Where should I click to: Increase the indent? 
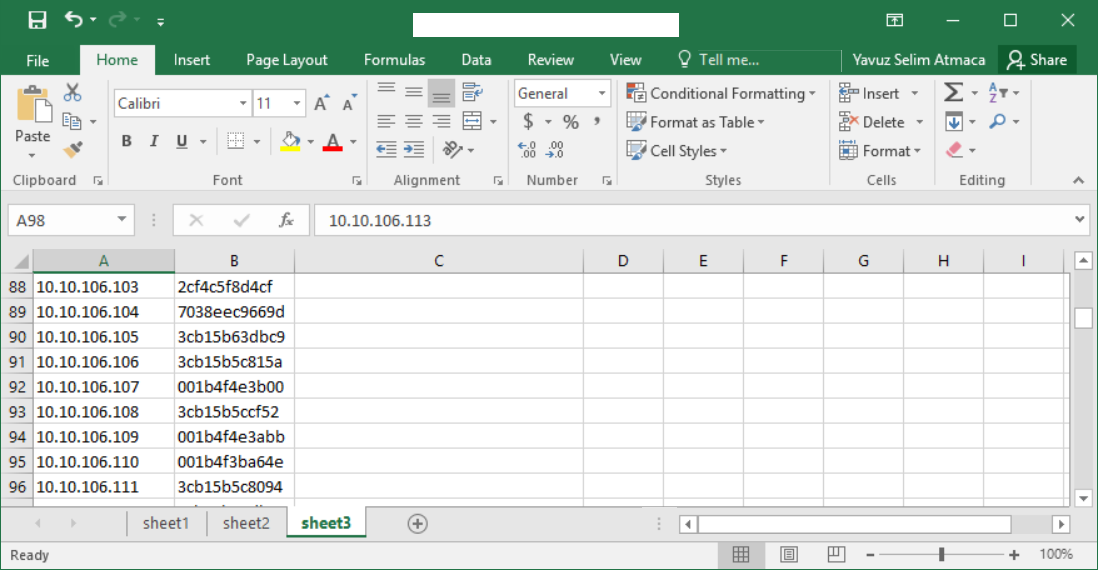[414, 149]
